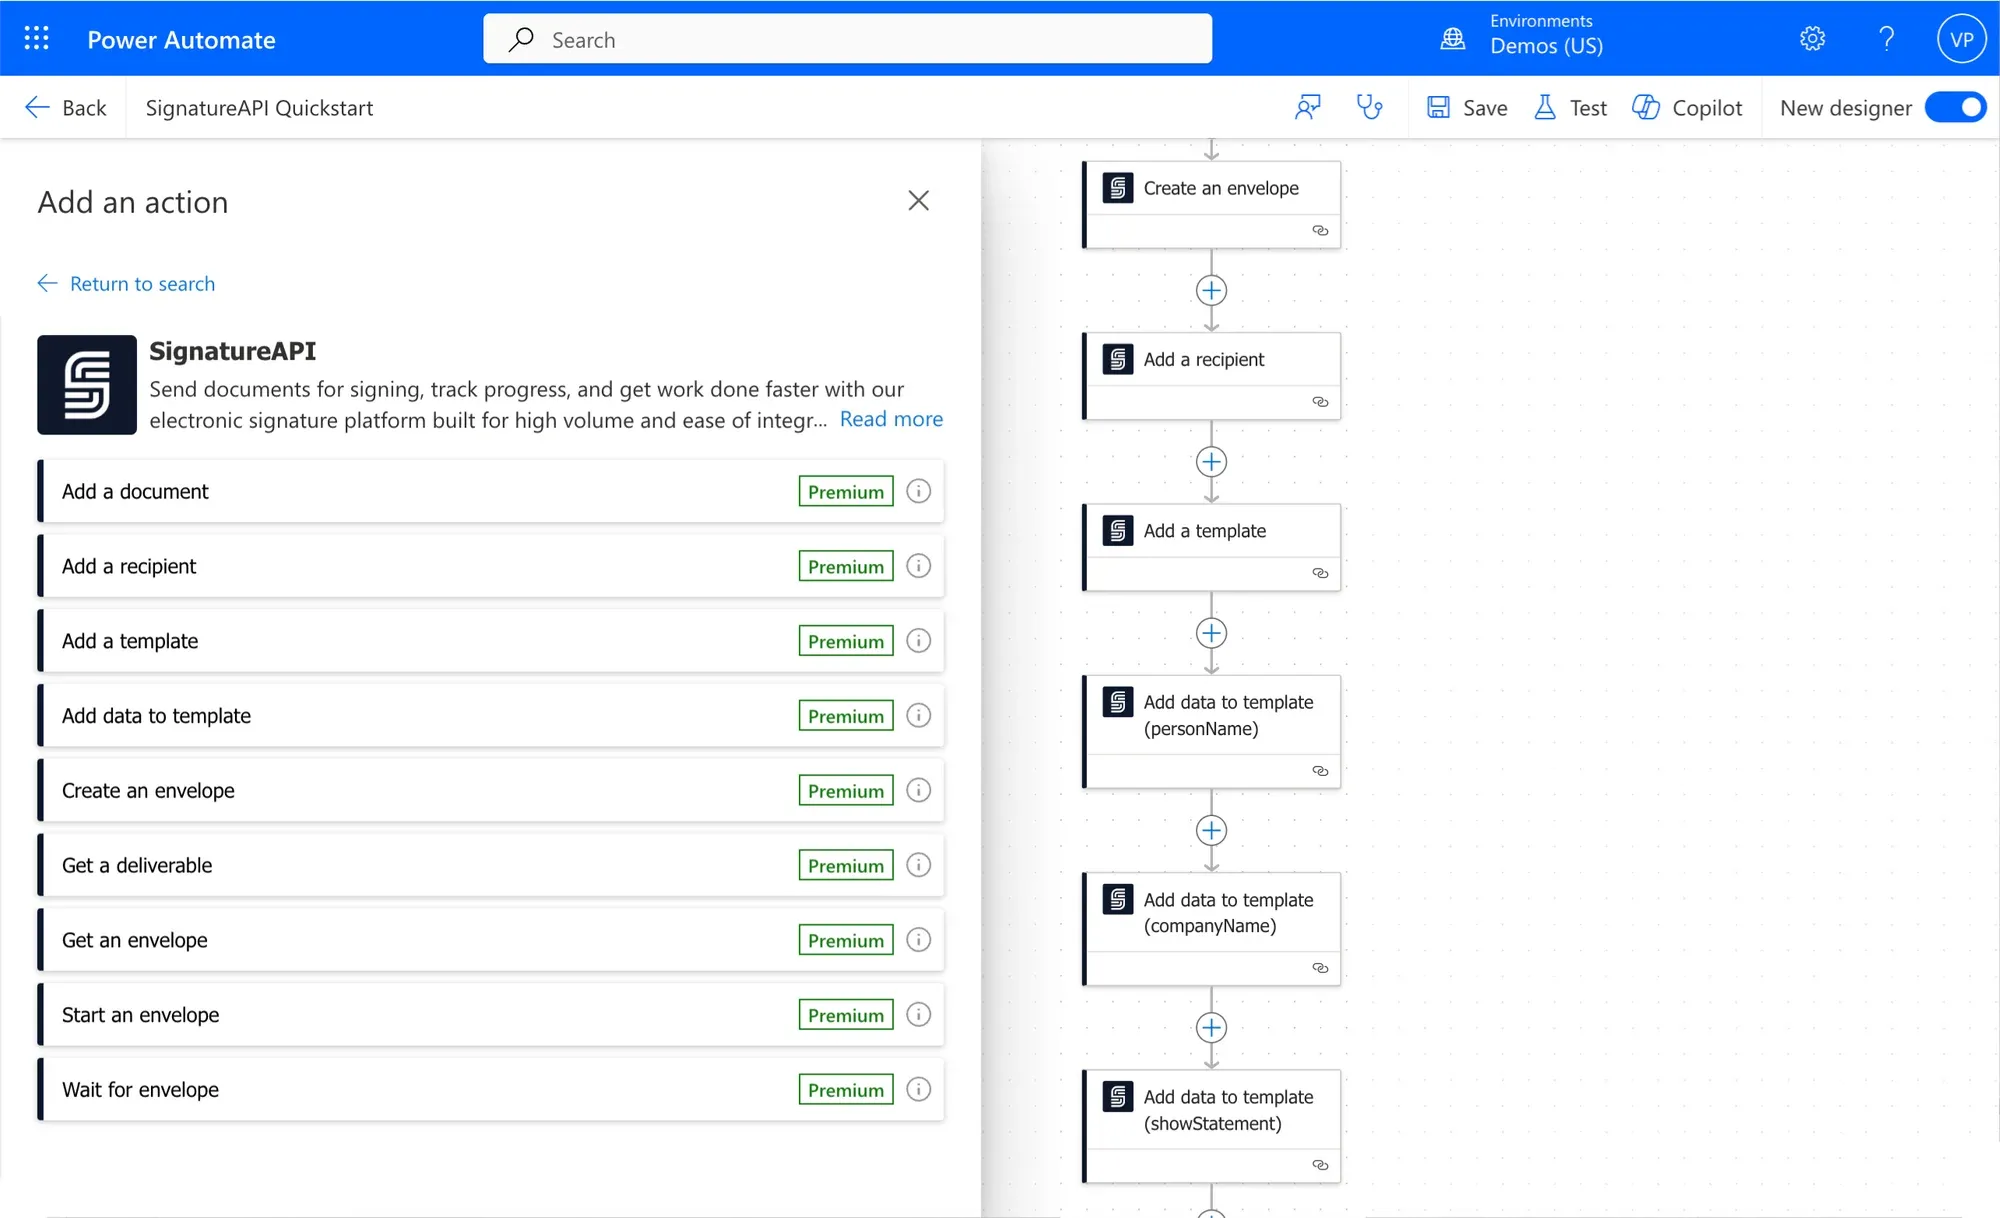The width and height of the screenshot is (2000, 1218).
Task: Open Settings gear icon
Action: [x=1812, y=39]
